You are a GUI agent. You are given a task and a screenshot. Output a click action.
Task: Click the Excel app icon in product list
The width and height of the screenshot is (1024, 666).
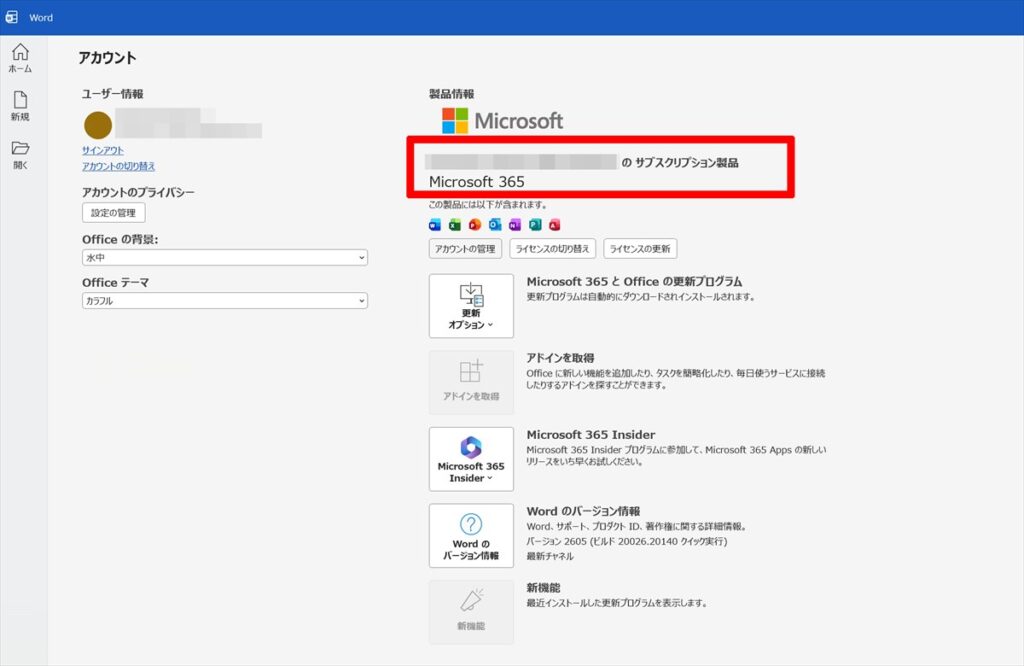tap(455, 225)
